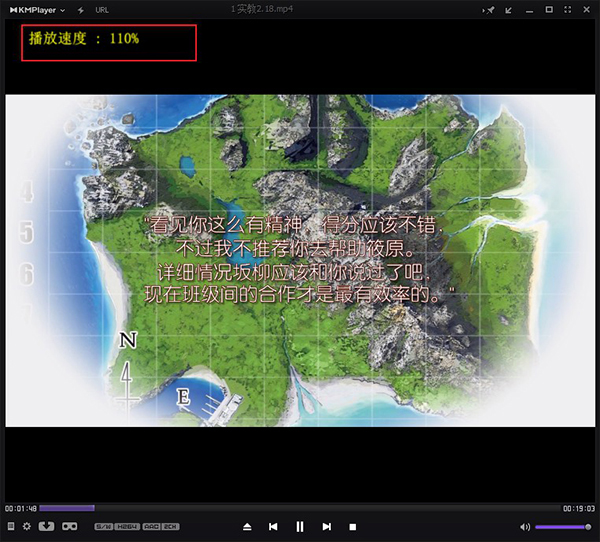Click the S/W decoder badge
Viewport: 600px width, 542px height.
coord(103,526)
